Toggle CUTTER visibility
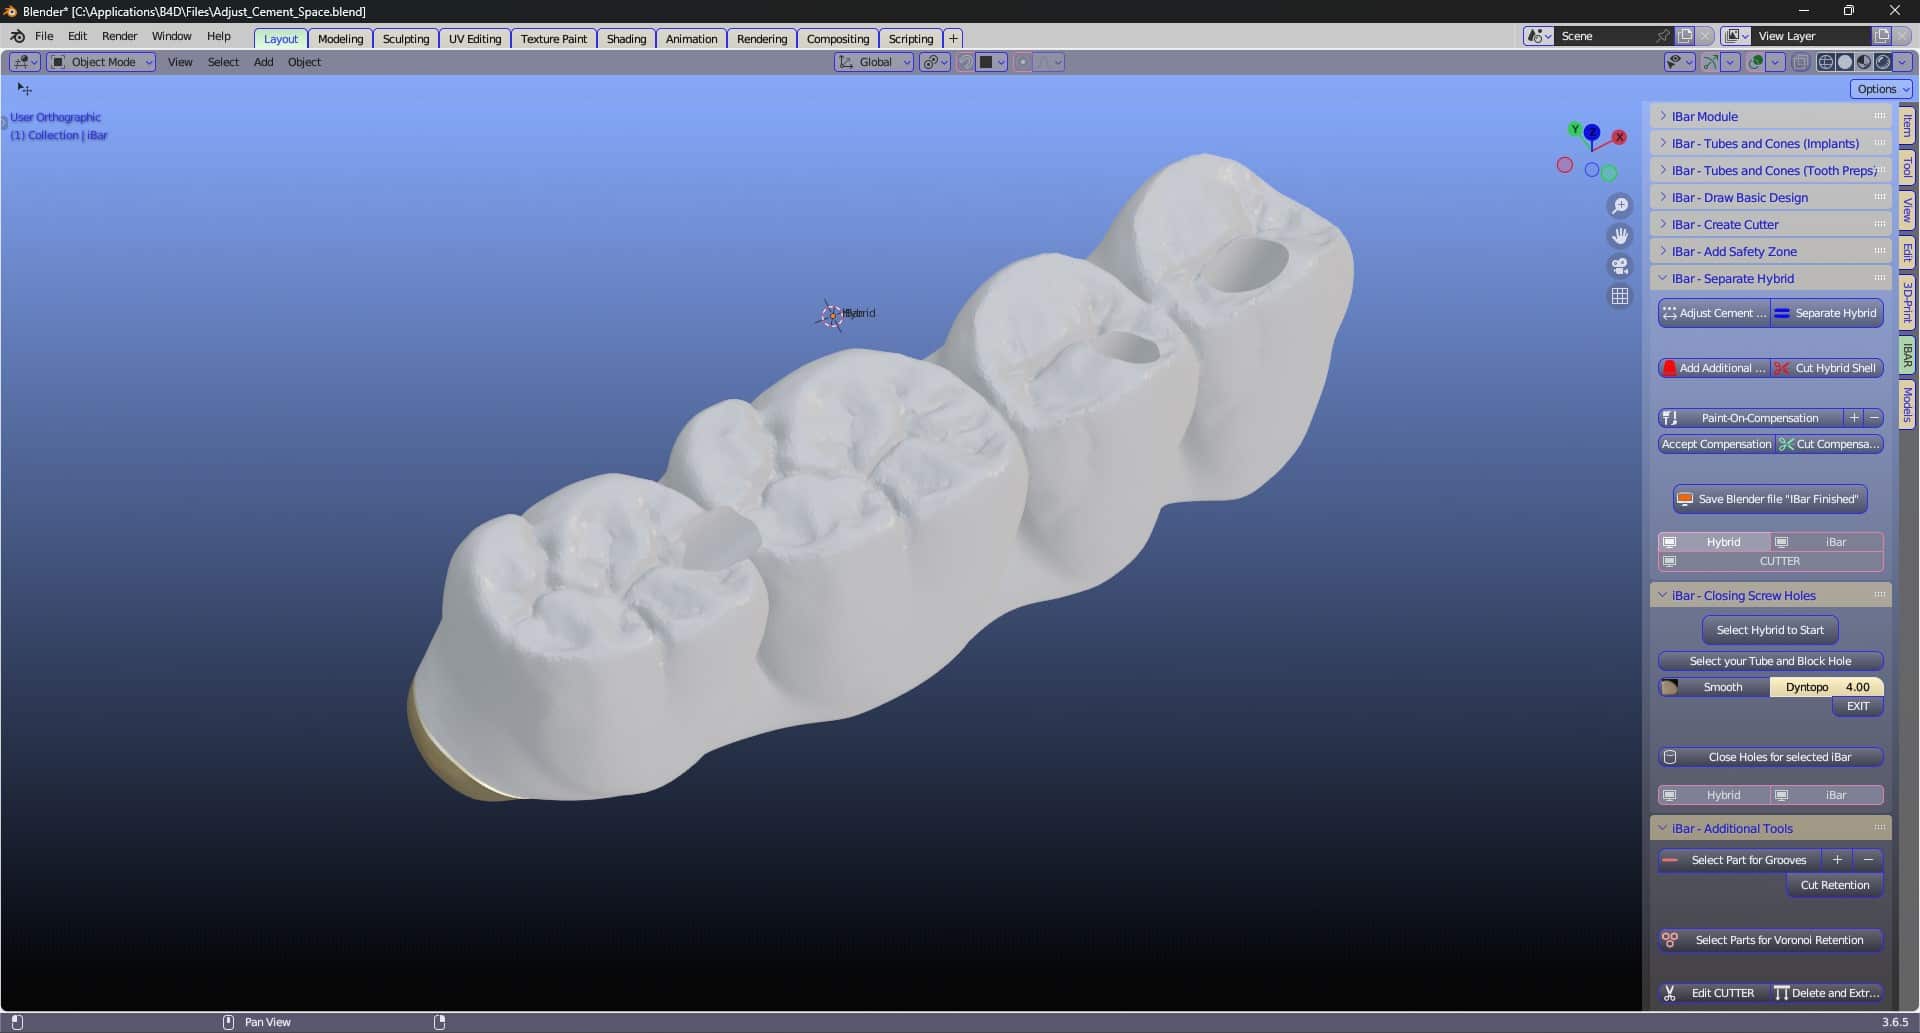 coord(1770,561)
